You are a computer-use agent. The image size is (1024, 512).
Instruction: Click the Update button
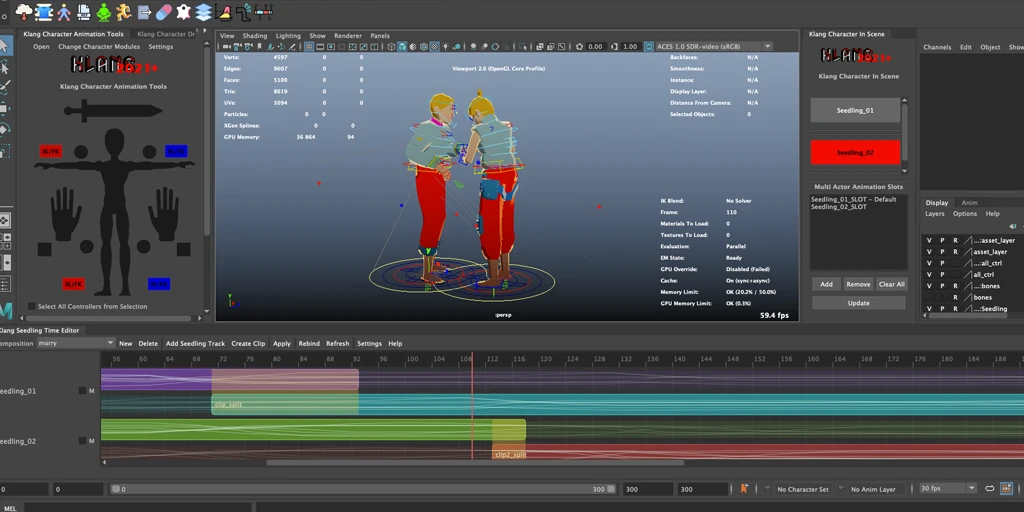pyautogui.click(x=858, y=303)
